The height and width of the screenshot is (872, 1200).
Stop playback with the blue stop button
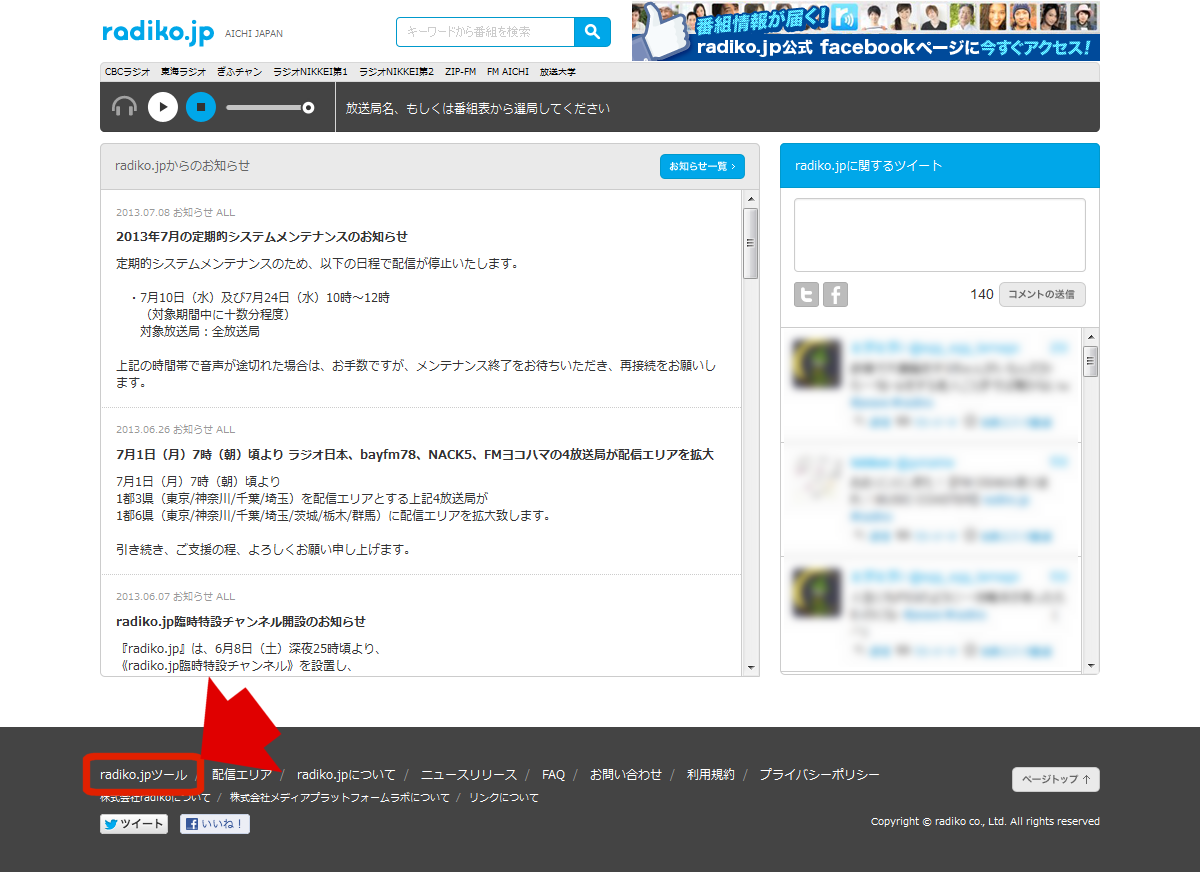tap(201, 107)
